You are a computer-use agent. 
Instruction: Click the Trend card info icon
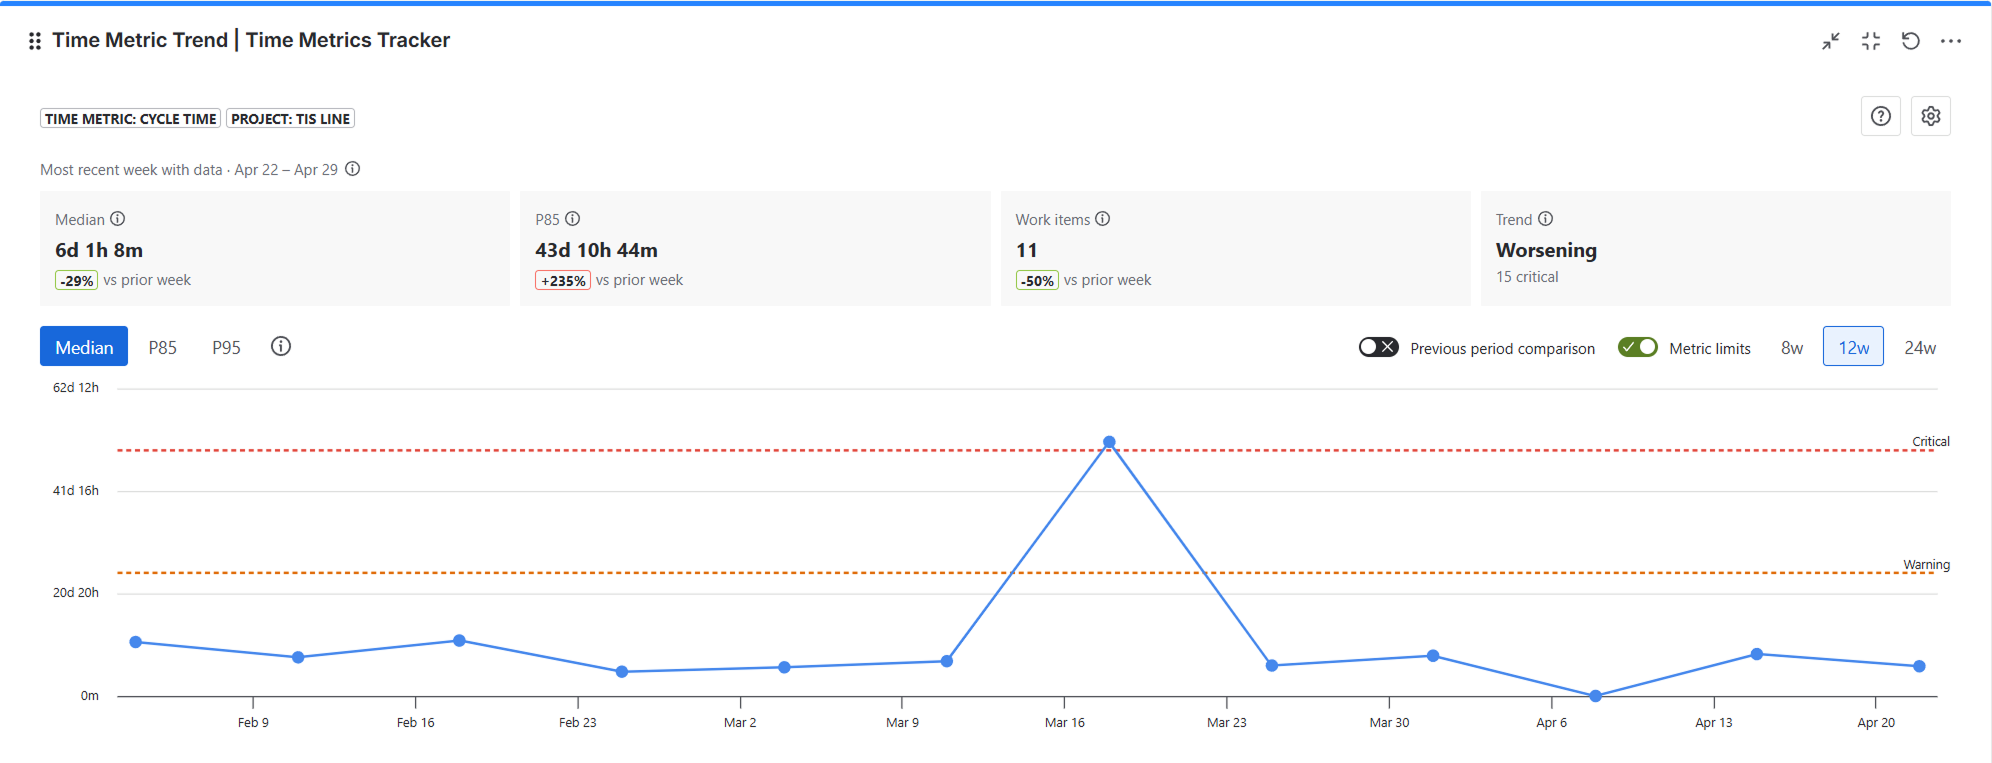[x=1546, y=219]
